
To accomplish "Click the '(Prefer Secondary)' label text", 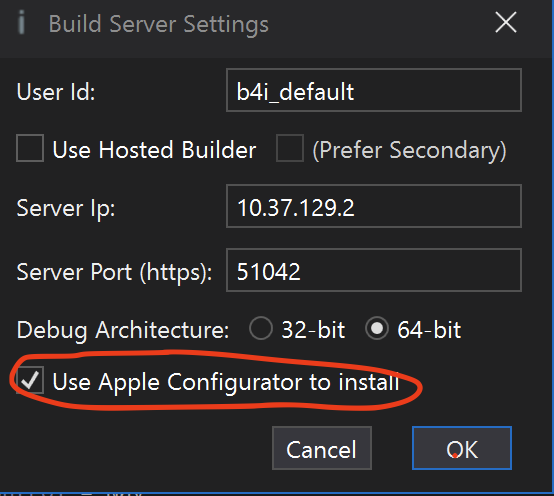I will [409, 150].
